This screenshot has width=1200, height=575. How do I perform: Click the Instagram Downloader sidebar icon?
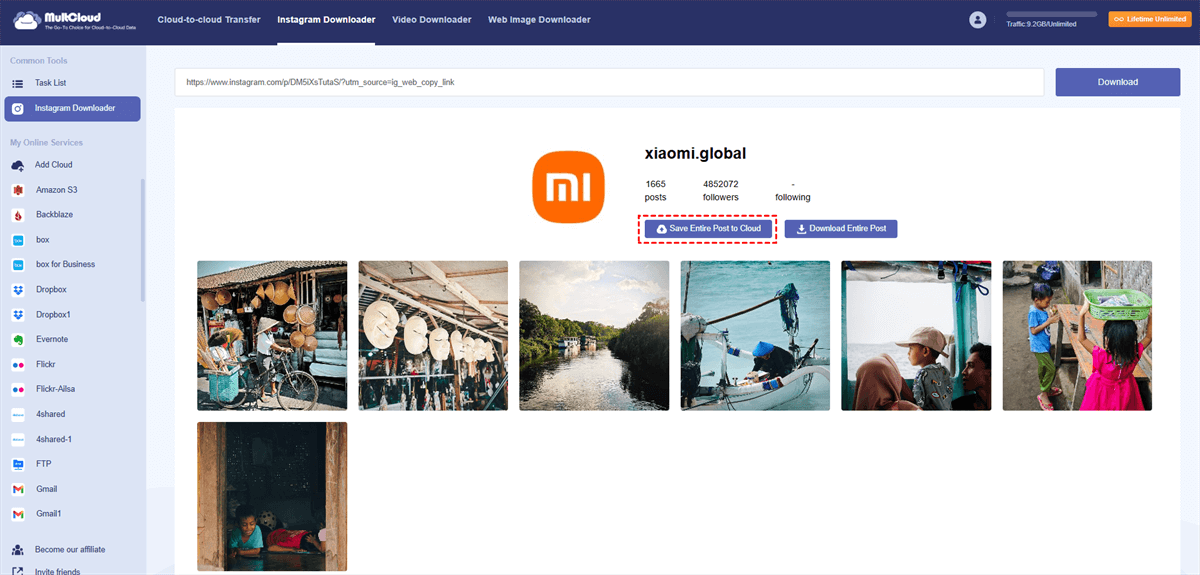[17, 108]
